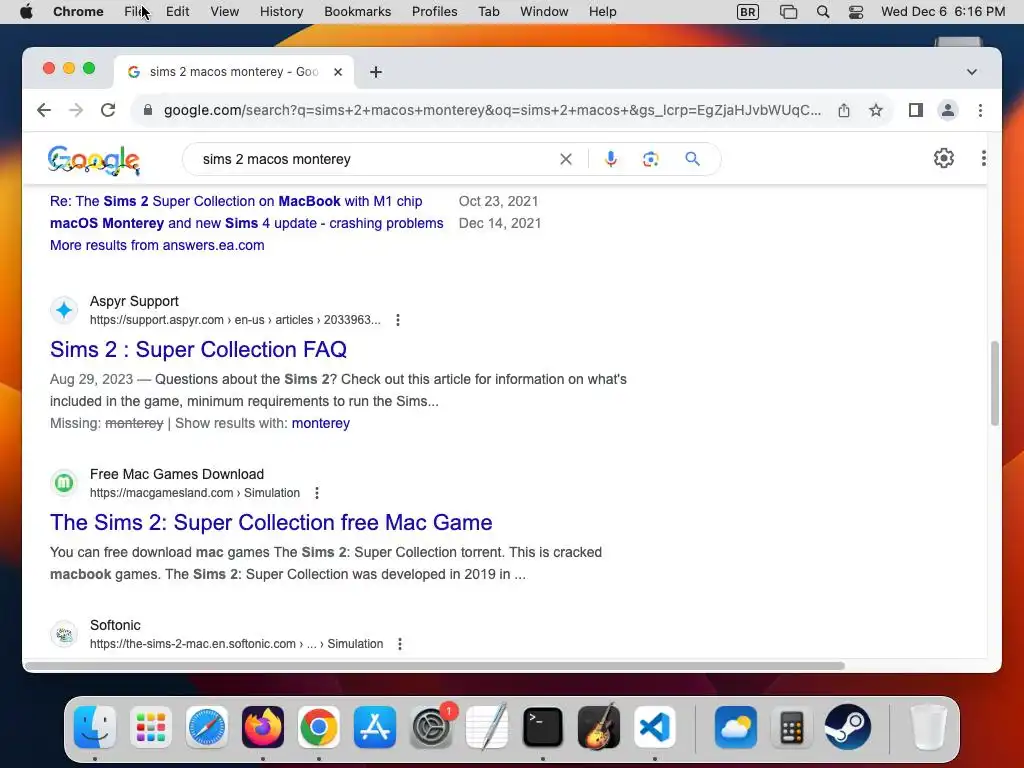Open App Store from the dock

coord(375,727)
